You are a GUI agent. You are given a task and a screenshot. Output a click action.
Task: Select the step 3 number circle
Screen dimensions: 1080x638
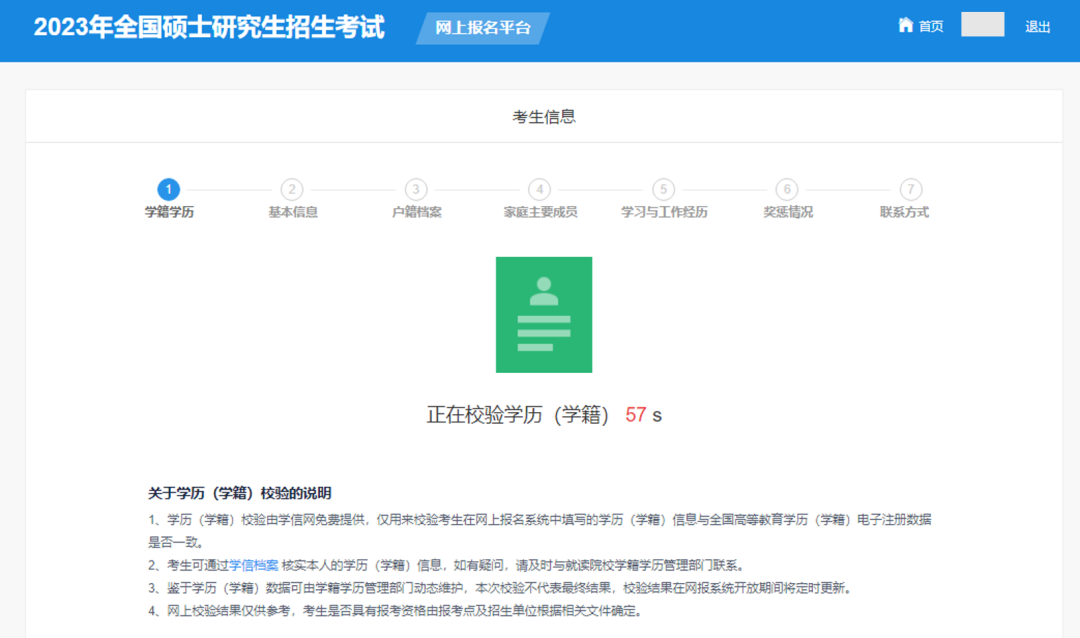pos(416,190)
